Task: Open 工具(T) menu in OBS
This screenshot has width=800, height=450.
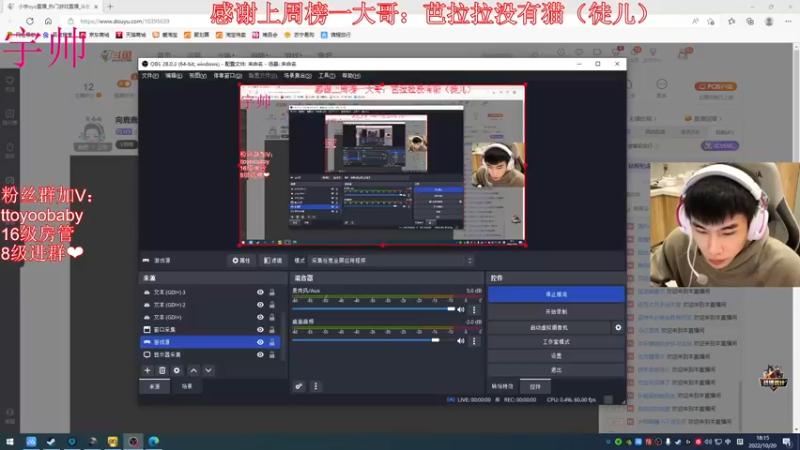Action: coord(327,76)
